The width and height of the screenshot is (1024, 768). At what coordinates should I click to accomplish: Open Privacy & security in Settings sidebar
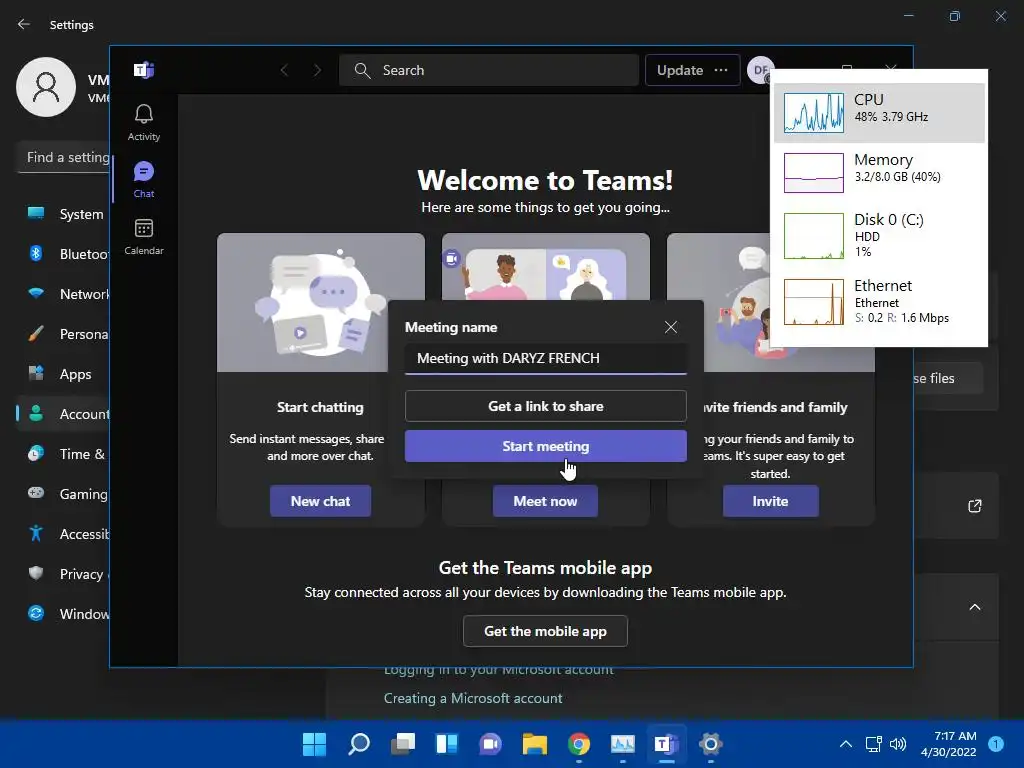tap(65, 574)
